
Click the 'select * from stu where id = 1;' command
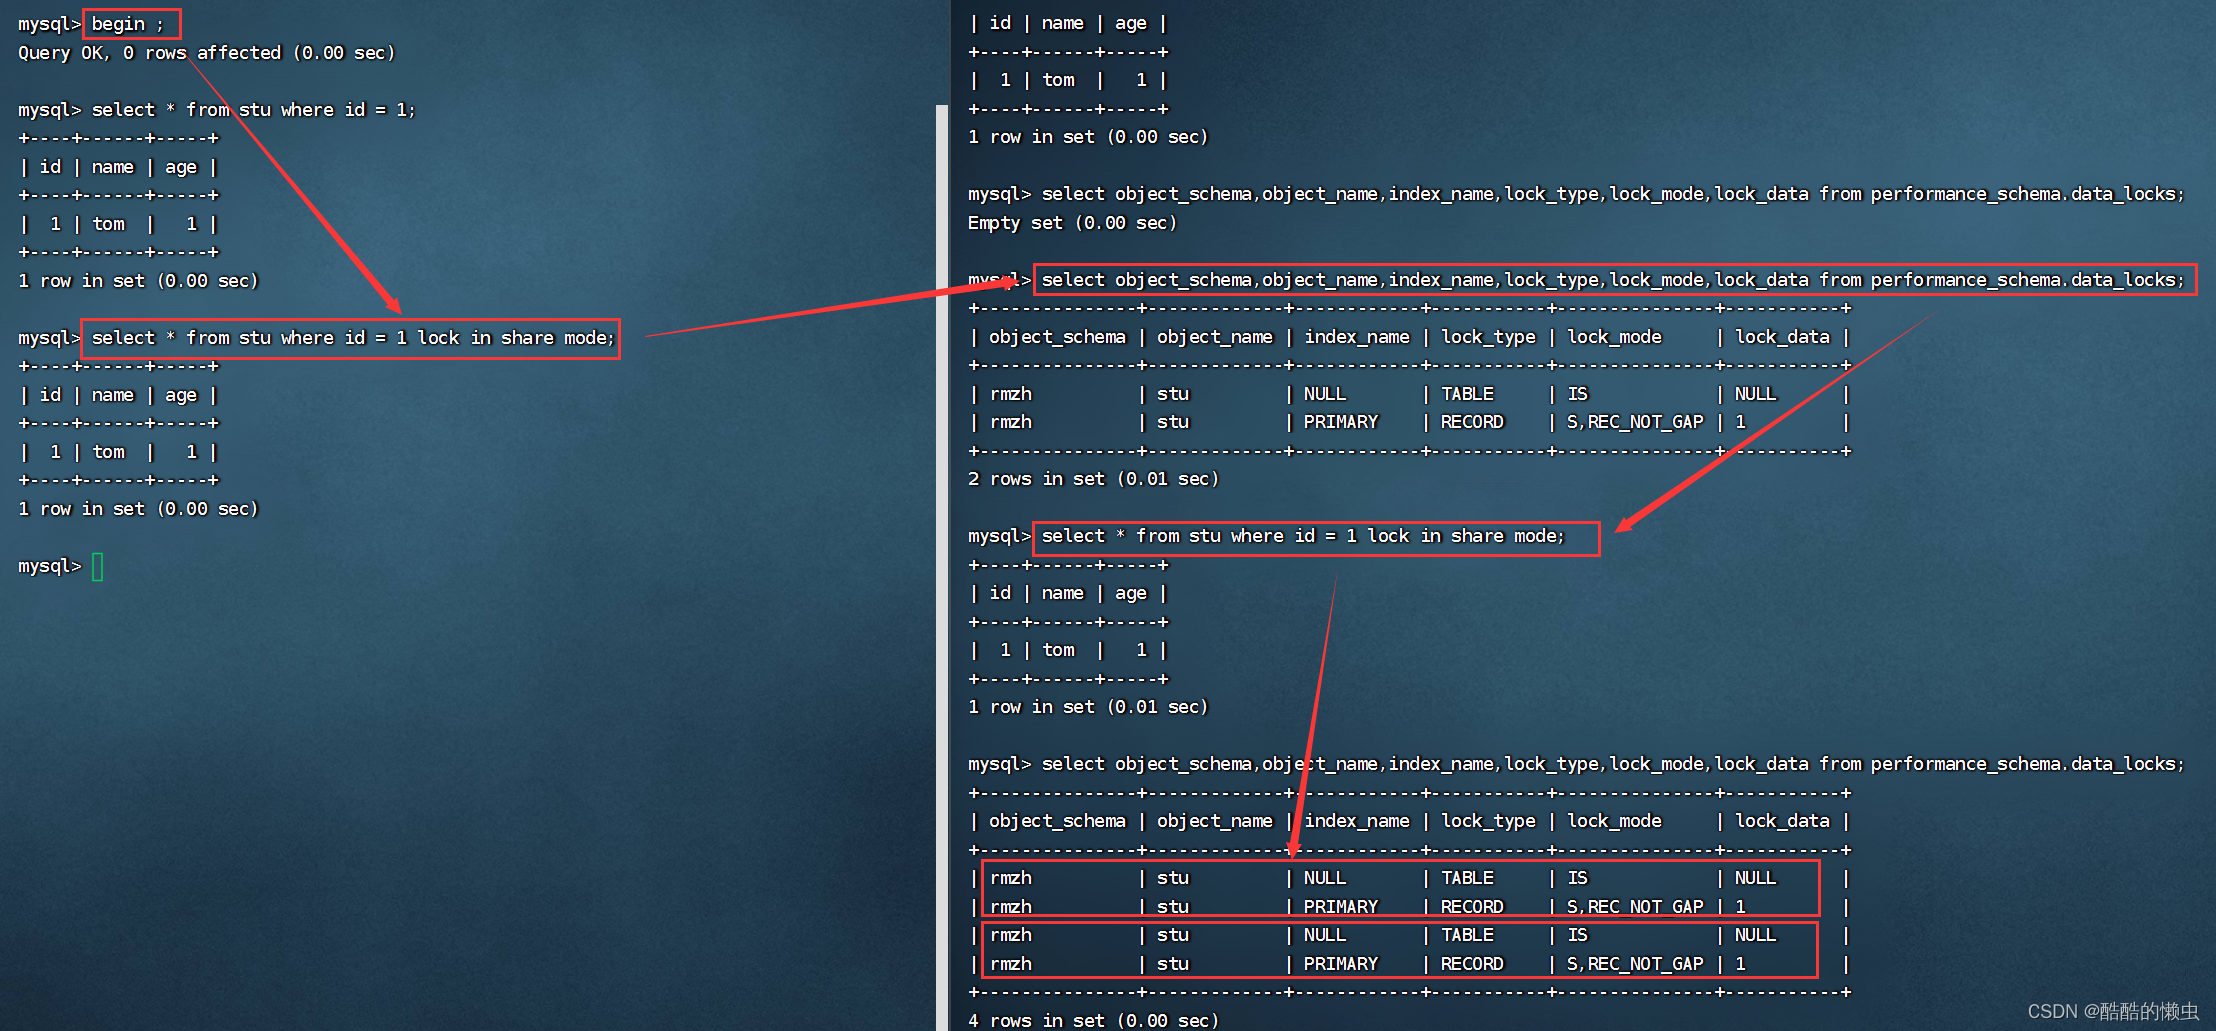[x=253, y=110]
